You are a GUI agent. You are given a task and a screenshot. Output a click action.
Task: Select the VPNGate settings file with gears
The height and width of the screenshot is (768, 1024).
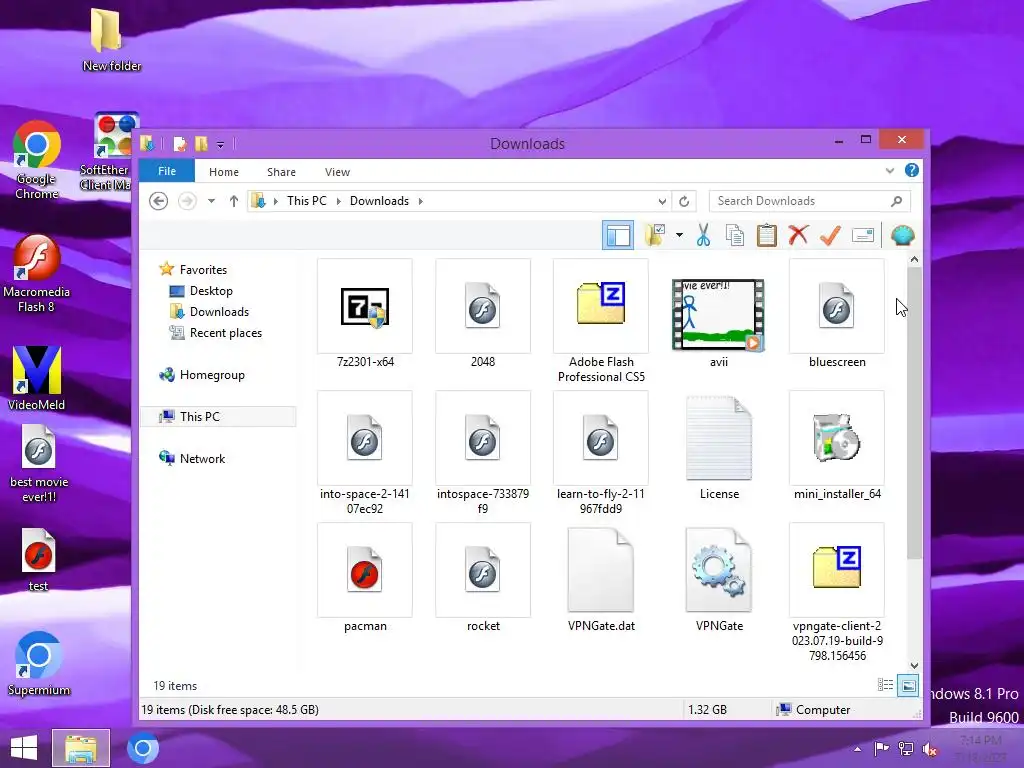click(718, 578)
